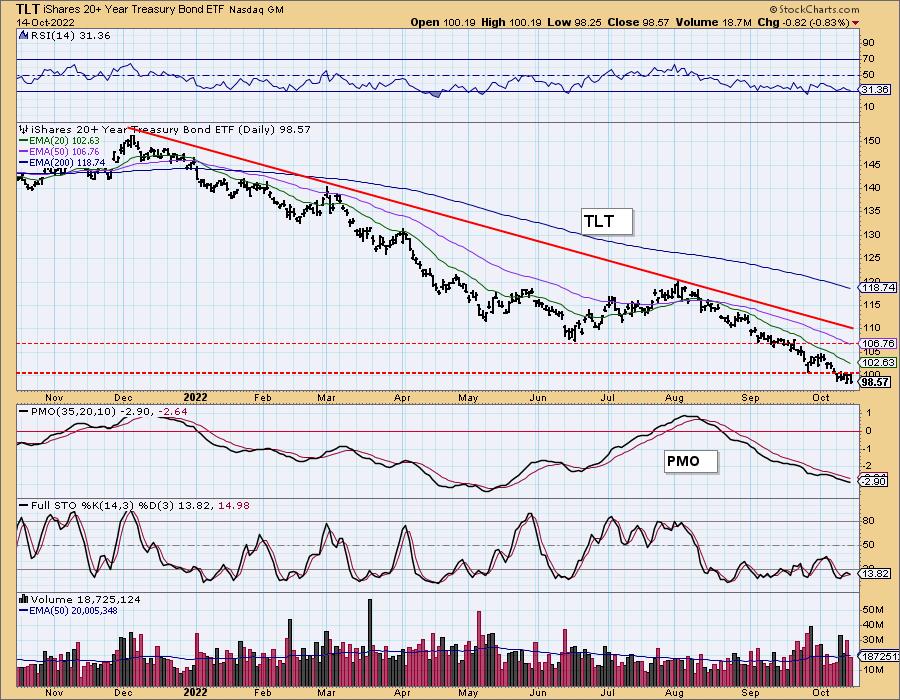Click the 106.76 price tag on right axis

(x=878, y=343)
